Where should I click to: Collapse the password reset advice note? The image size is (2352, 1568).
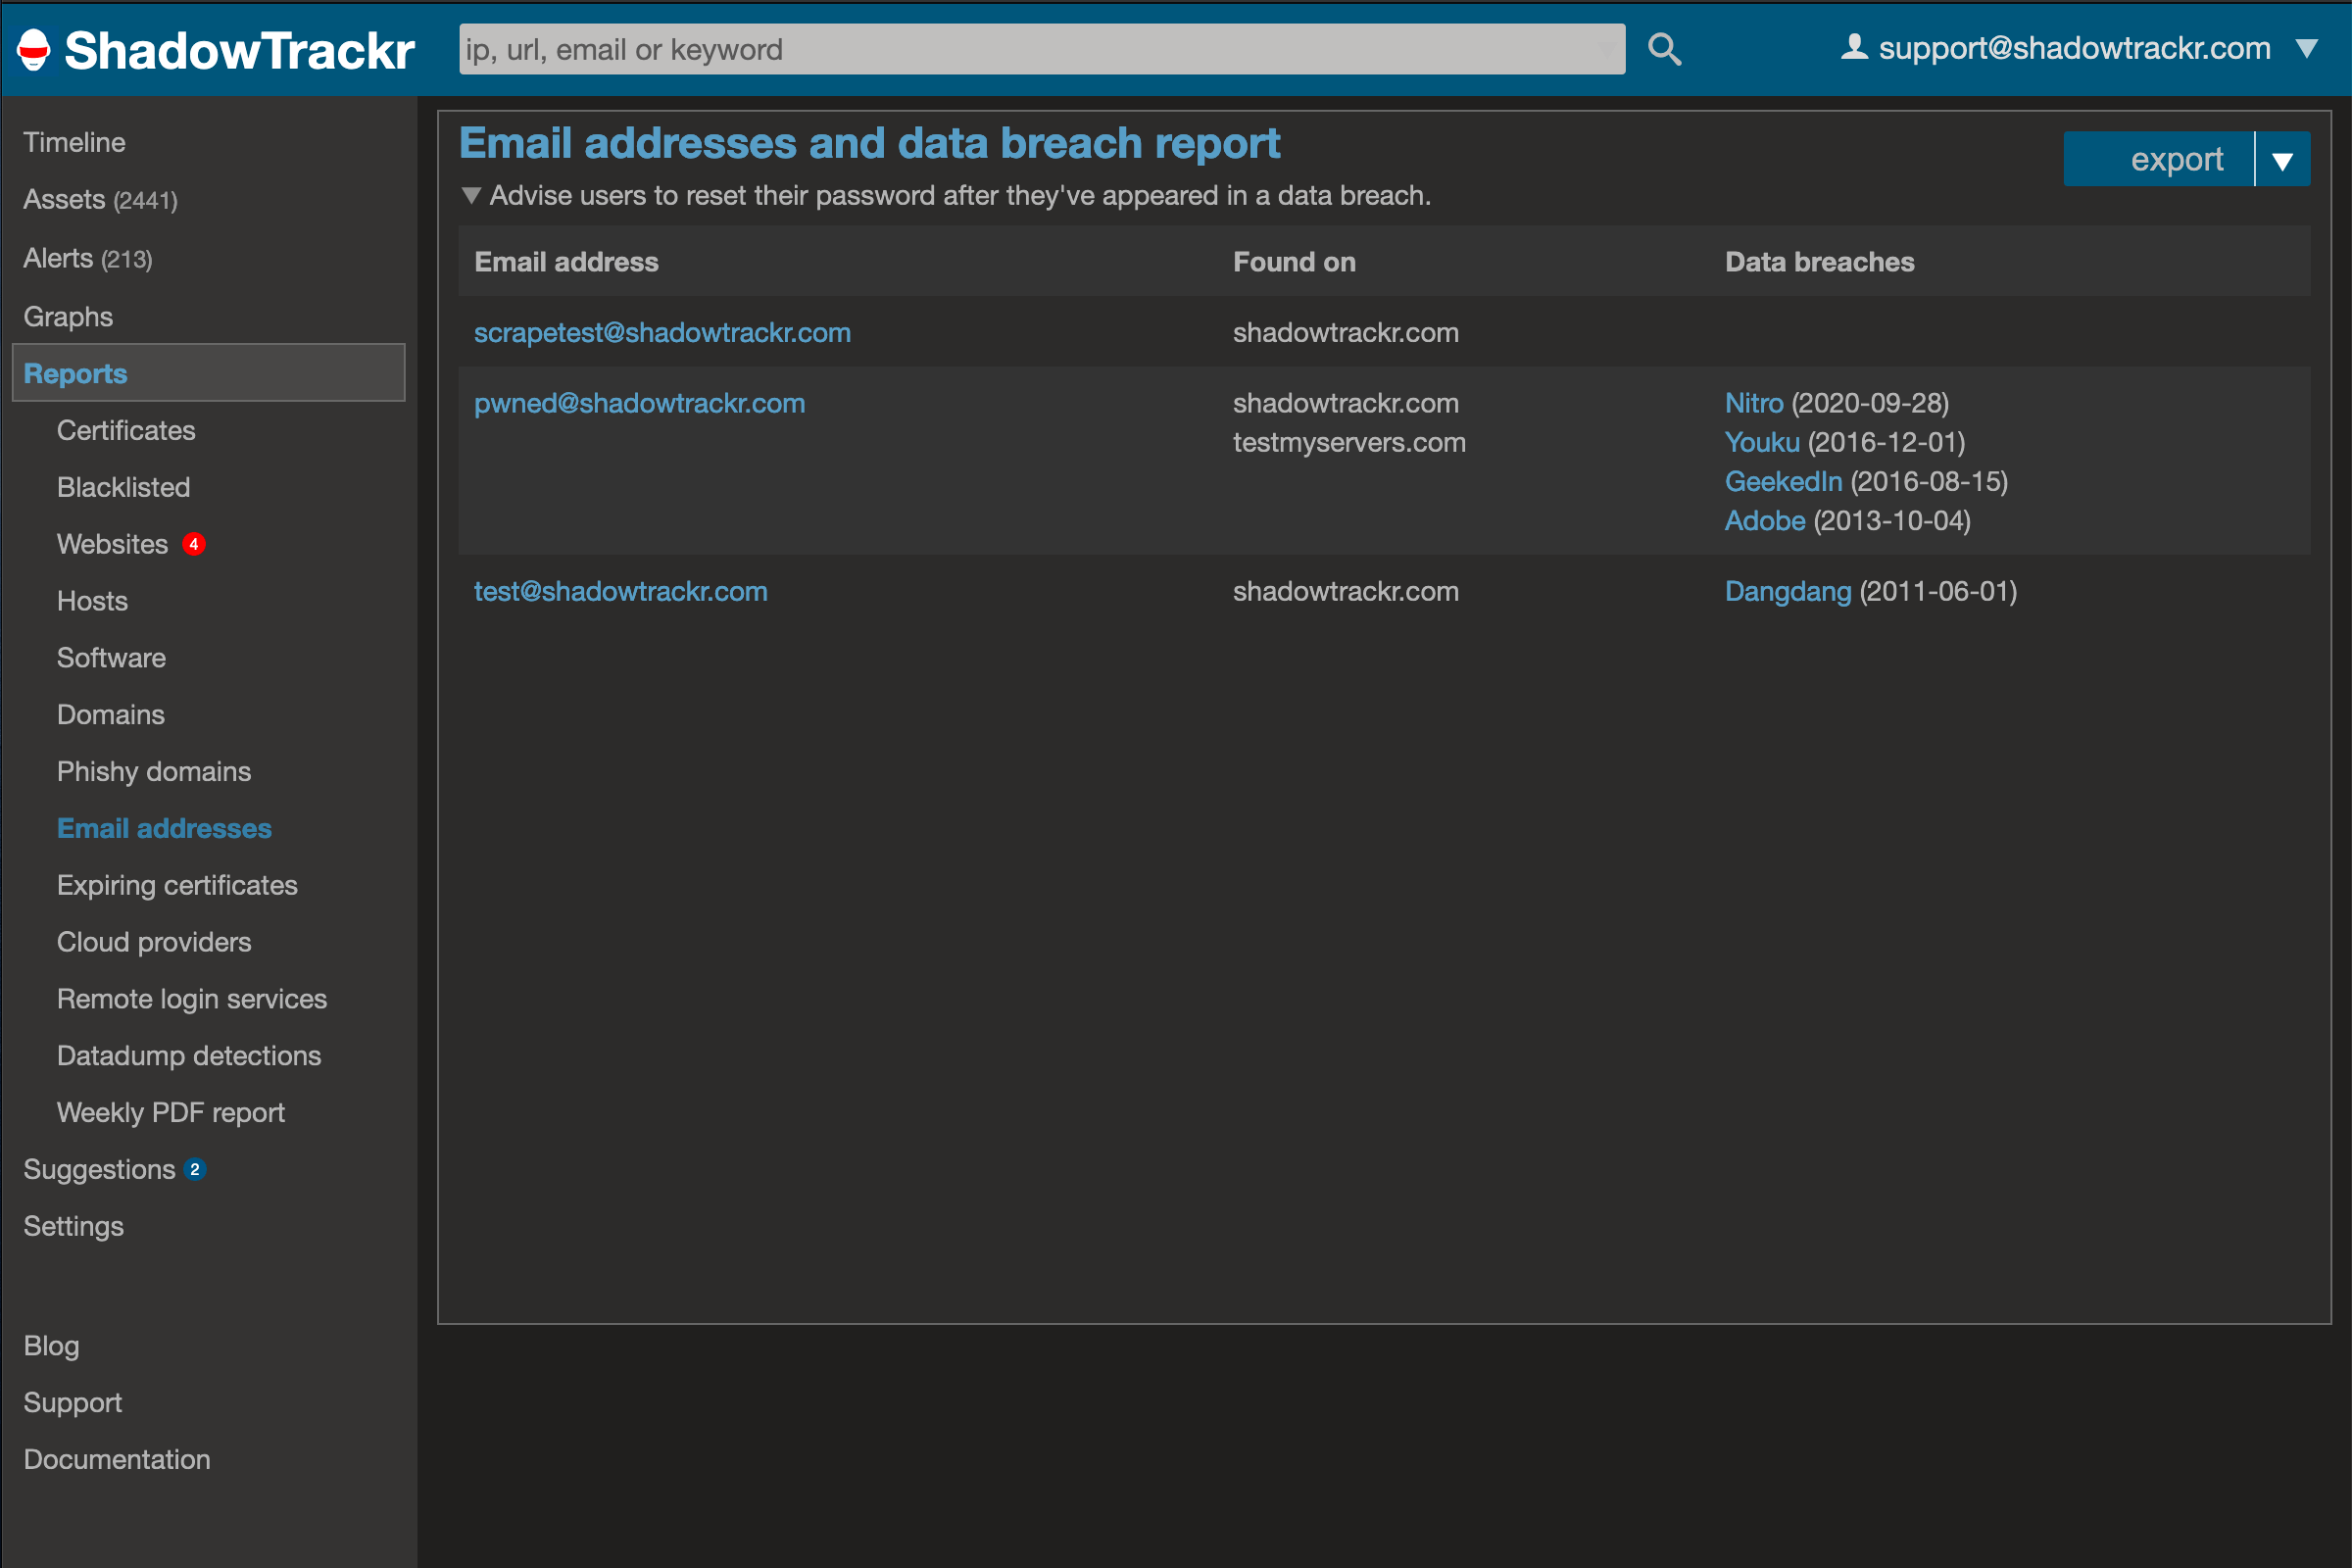(x=471, y=196)
